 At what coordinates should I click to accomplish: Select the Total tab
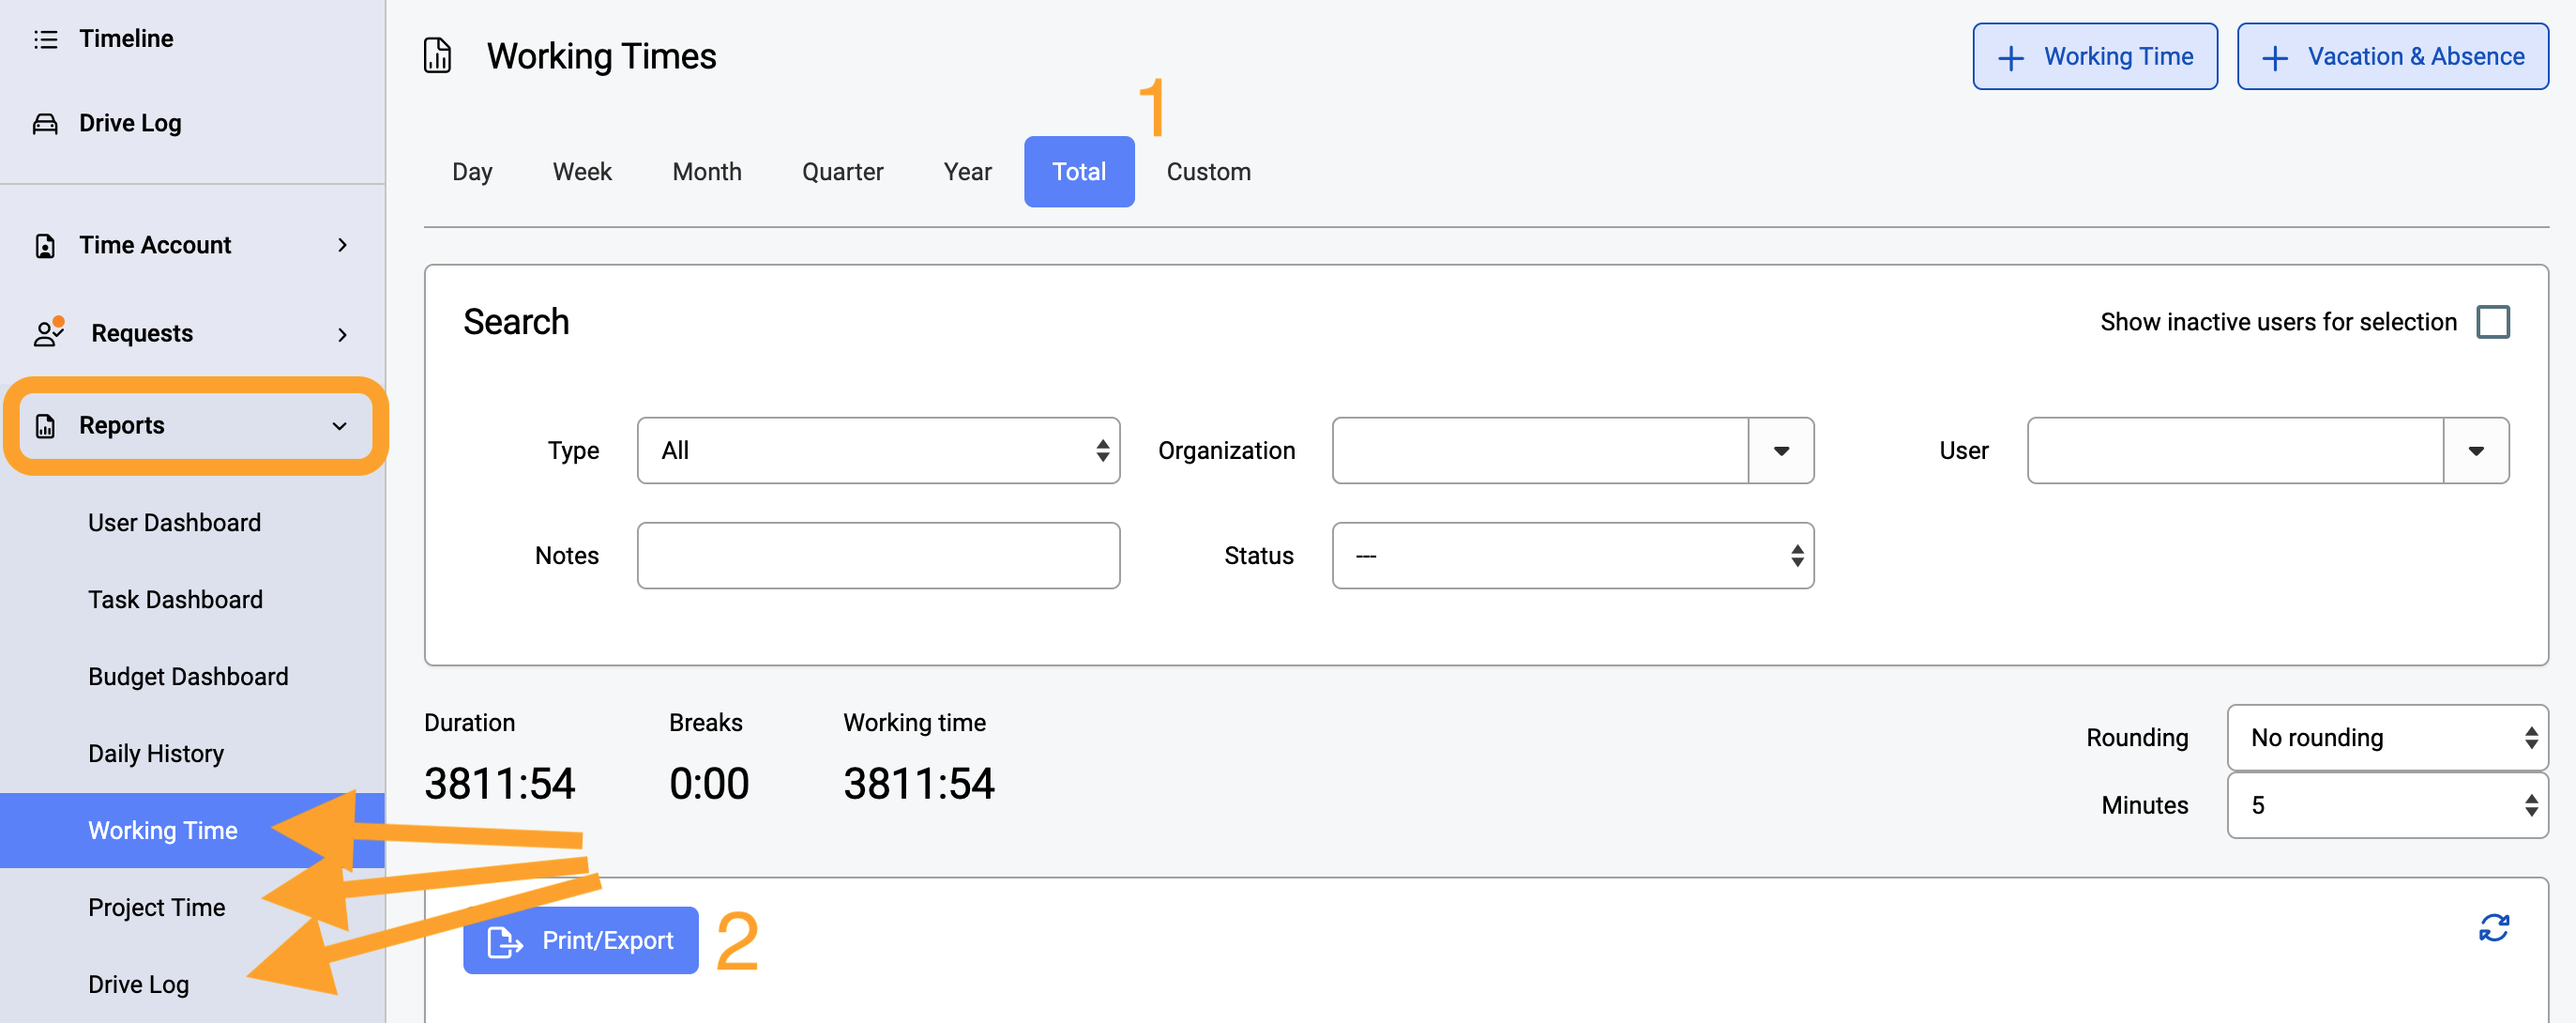[x=1079, y=172]
